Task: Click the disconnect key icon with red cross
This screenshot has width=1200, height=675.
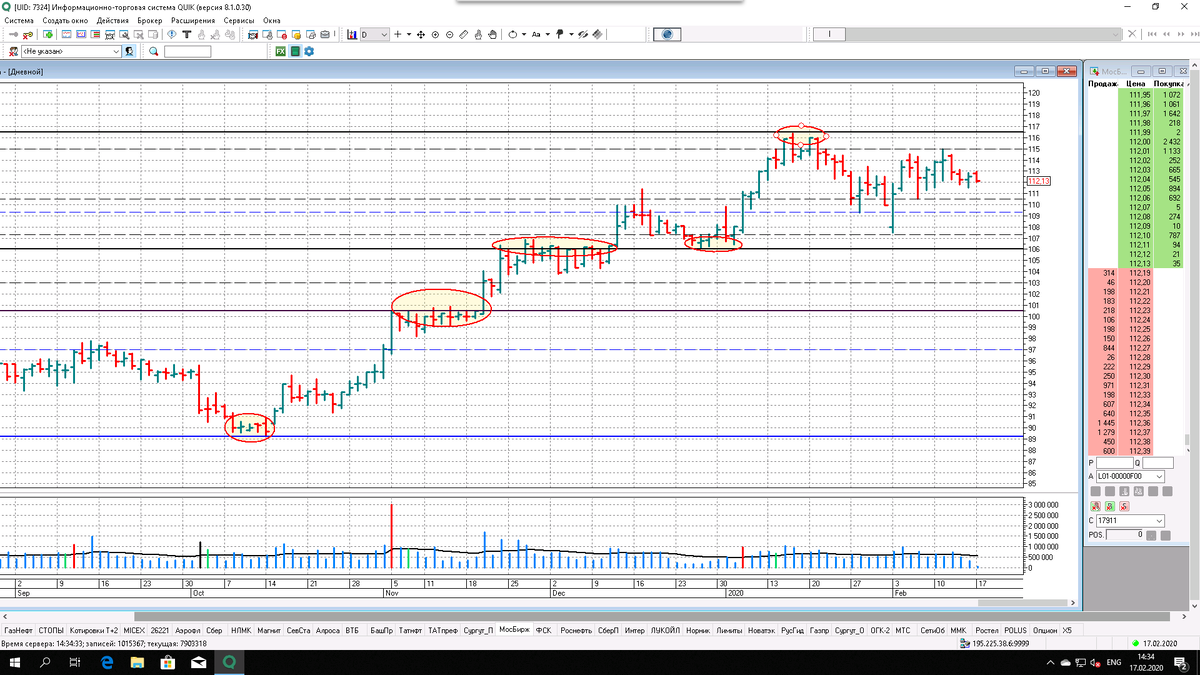Action: pyautogui.click(x=28, y=34)
